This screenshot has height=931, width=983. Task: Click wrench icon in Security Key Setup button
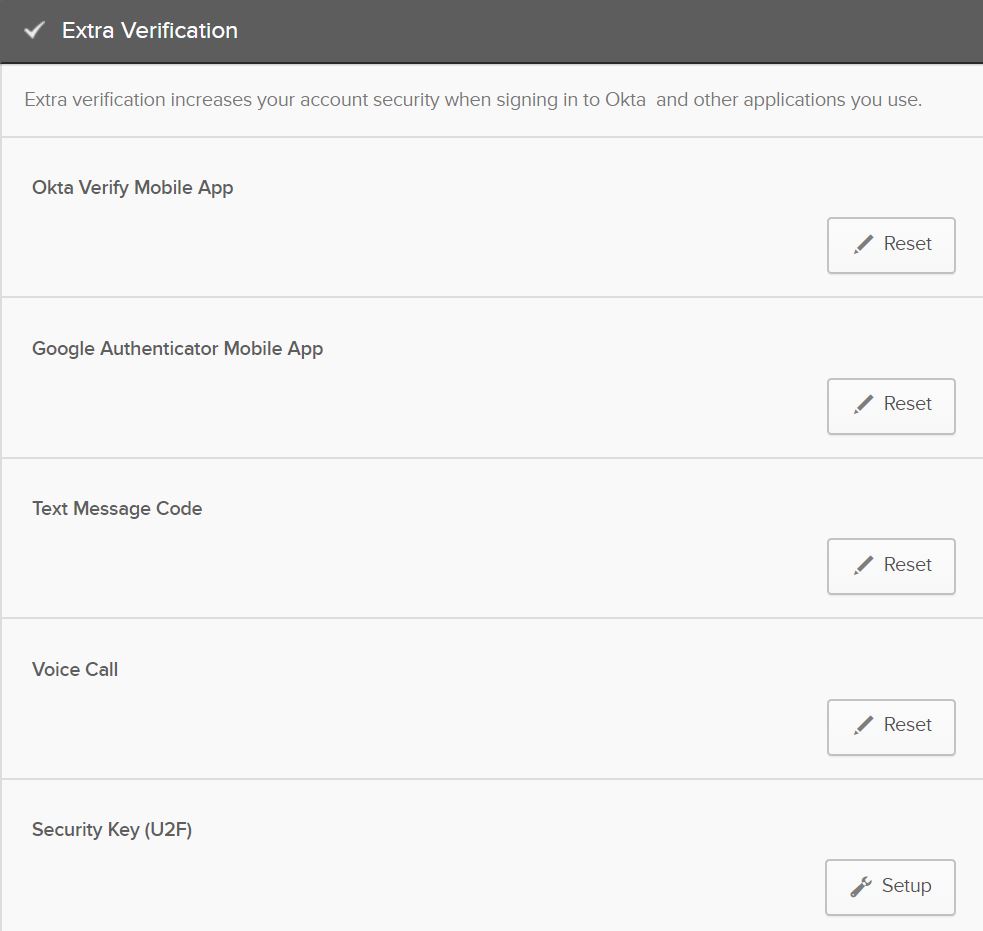pyautogui.click(x=860, y=887)
